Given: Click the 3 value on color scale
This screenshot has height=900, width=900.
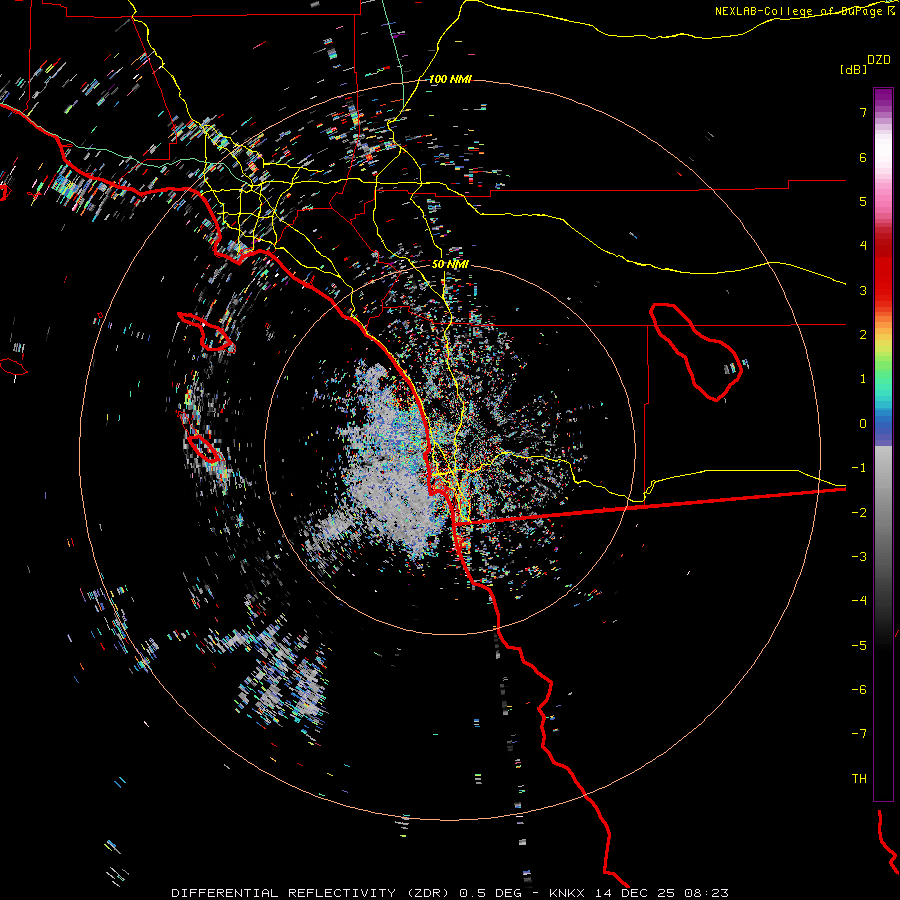Looking at the screenshot, I should point(863,290).
